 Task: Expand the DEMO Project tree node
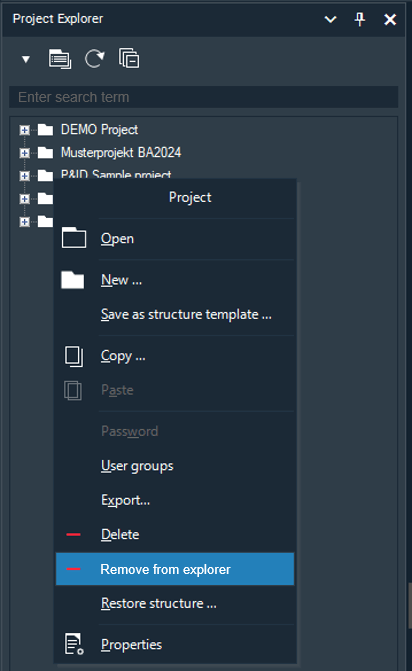point(24,130)
